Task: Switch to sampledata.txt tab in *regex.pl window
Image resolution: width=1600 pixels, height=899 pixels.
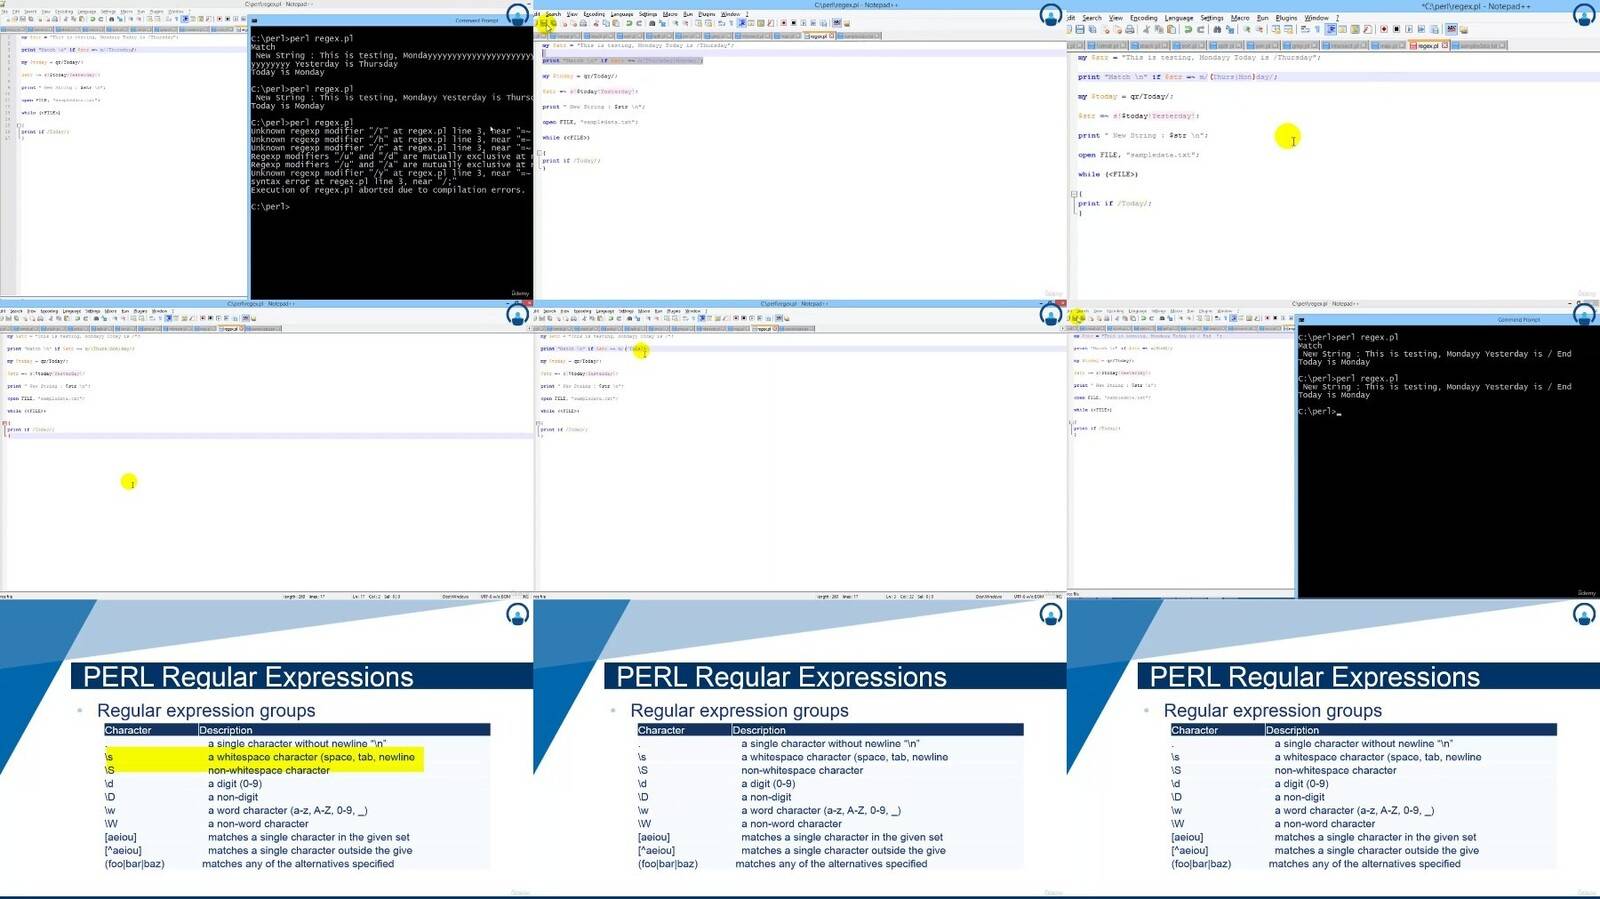Action: 1479,45
